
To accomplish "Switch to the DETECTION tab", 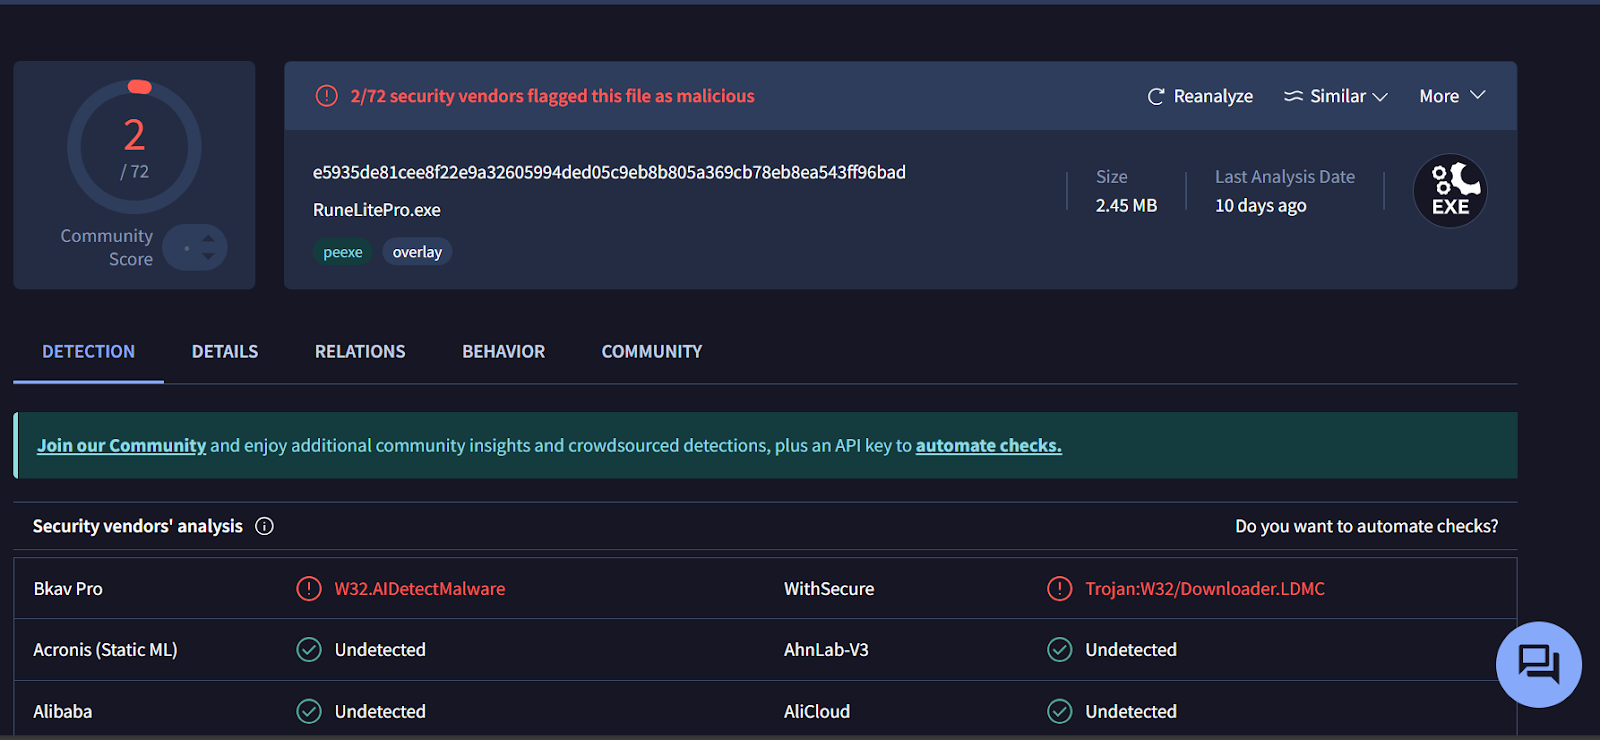I will coord(88,352).
